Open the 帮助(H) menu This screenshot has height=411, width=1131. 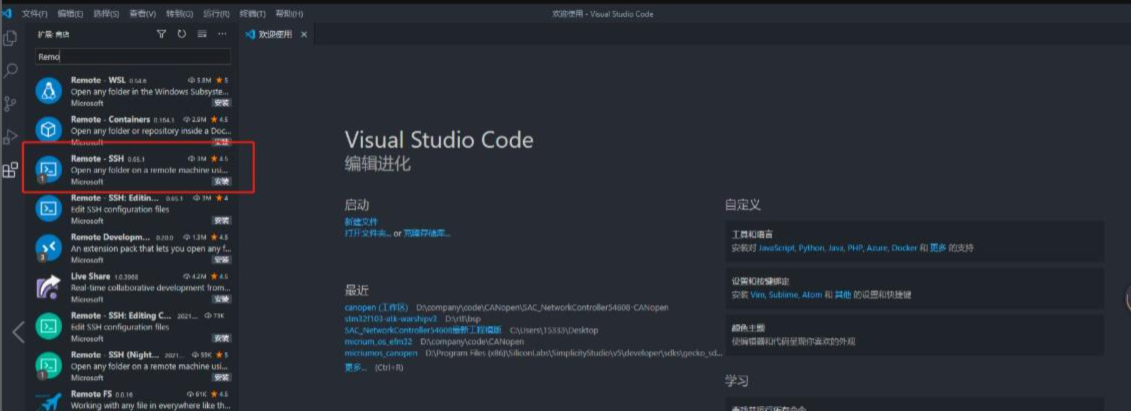point(289,14)
